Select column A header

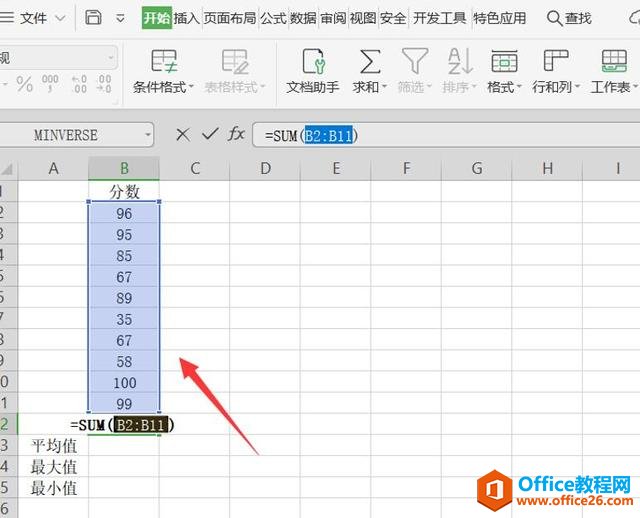tap(53, 168)
